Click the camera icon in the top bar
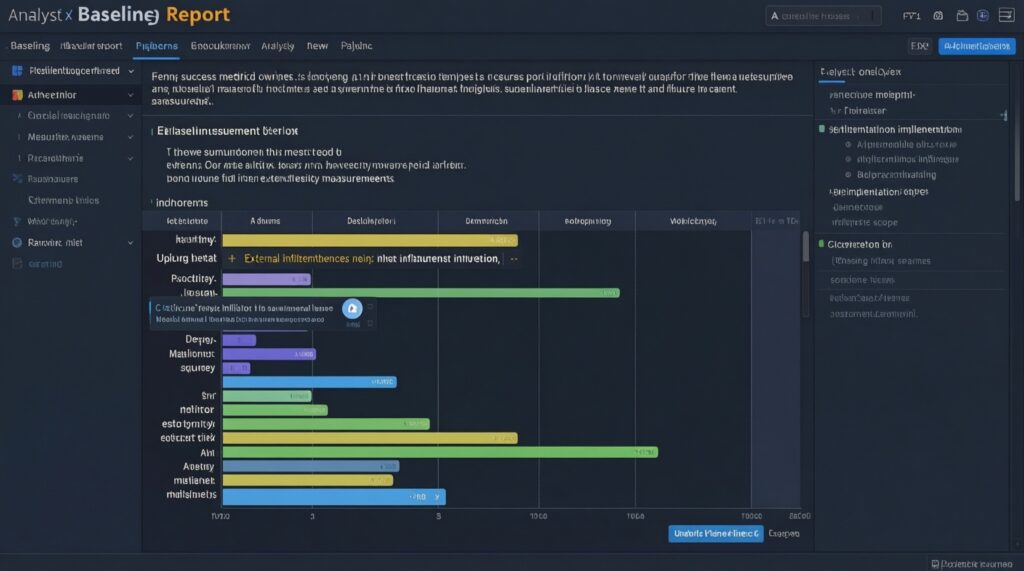Image resolution: width=1024 pixels, height=571 pixels. coord(938,16)
